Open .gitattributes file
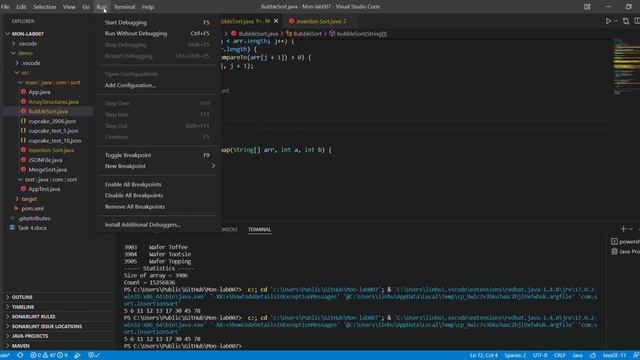The image size is (640, 360). coord(34,218)
